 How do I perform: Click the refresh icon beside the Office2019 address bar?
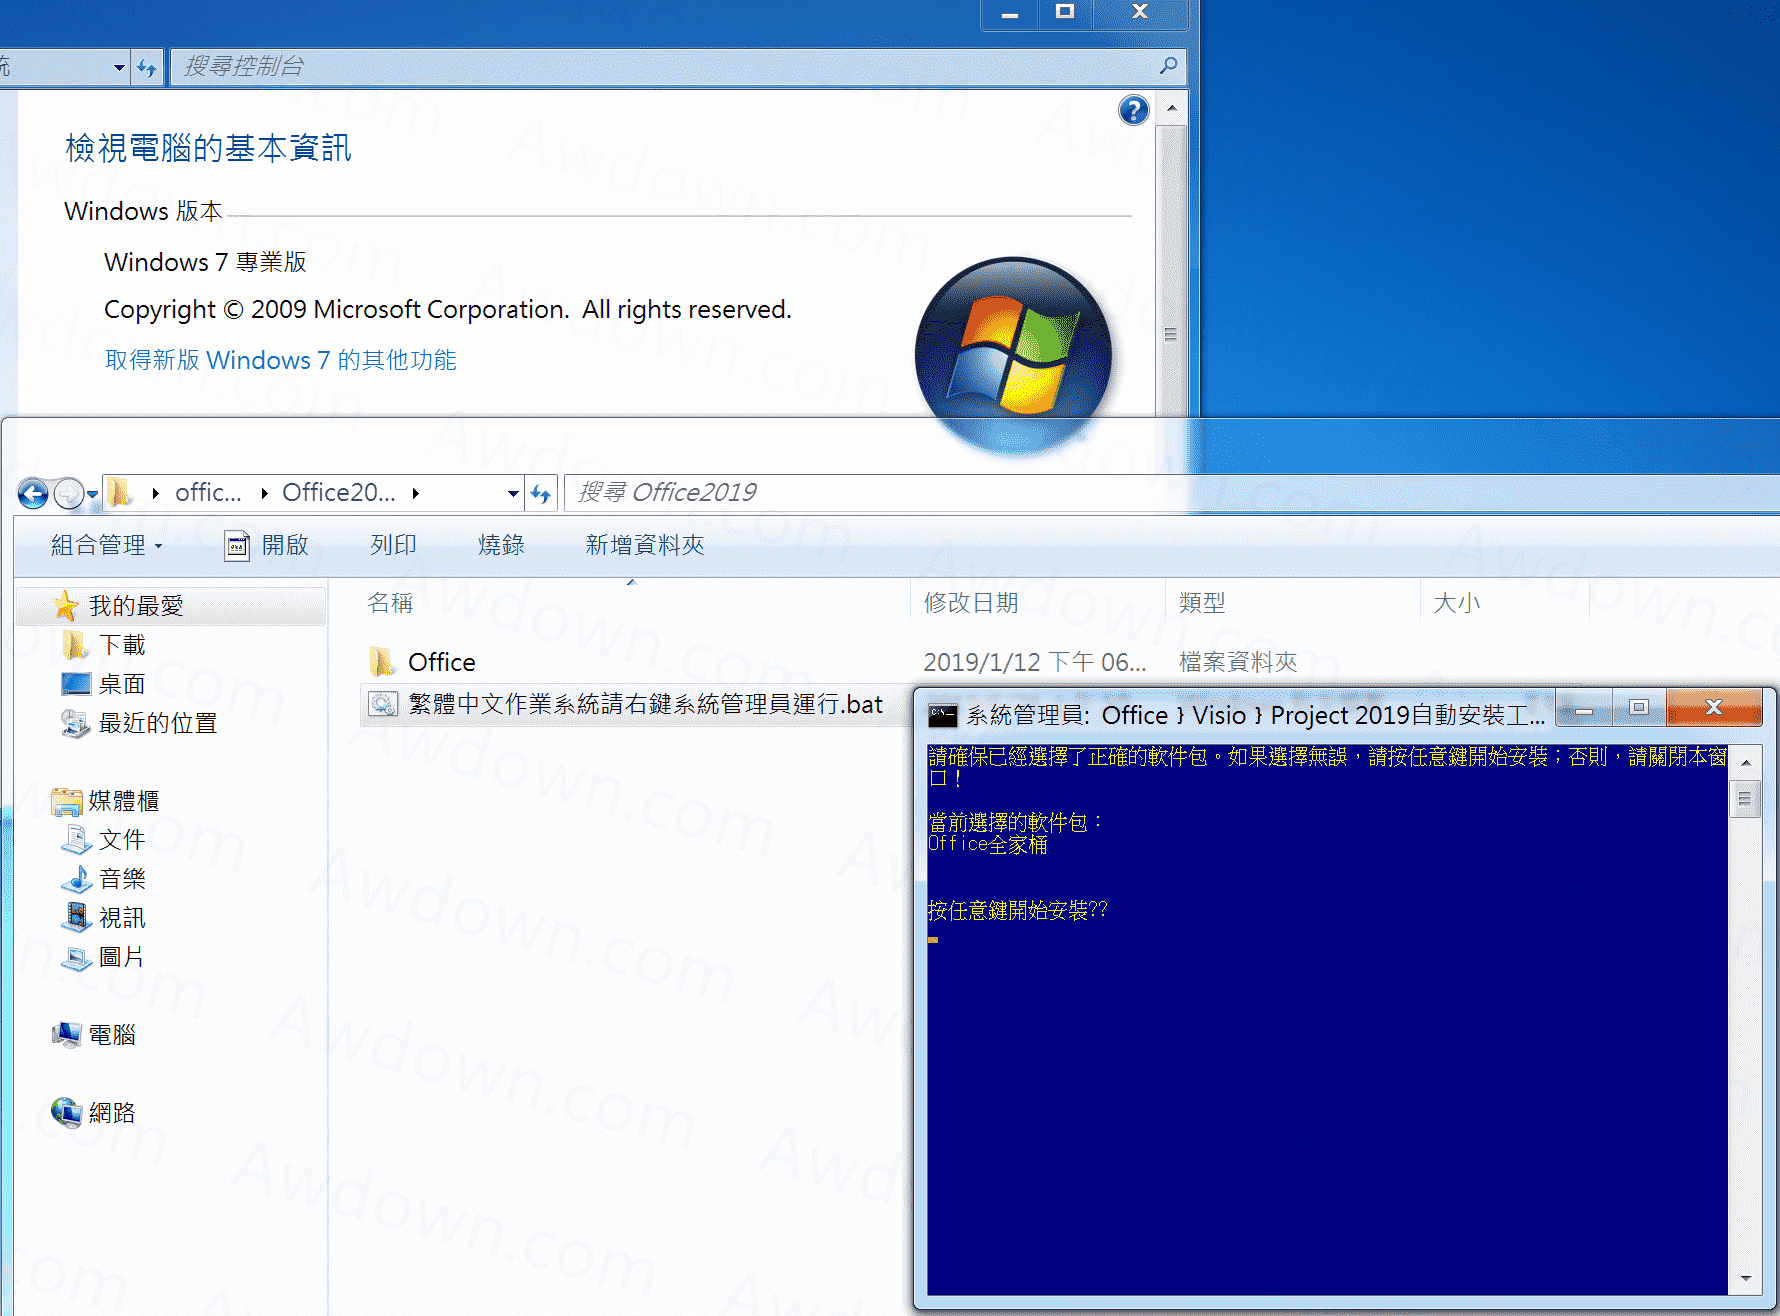pos(541,493)
